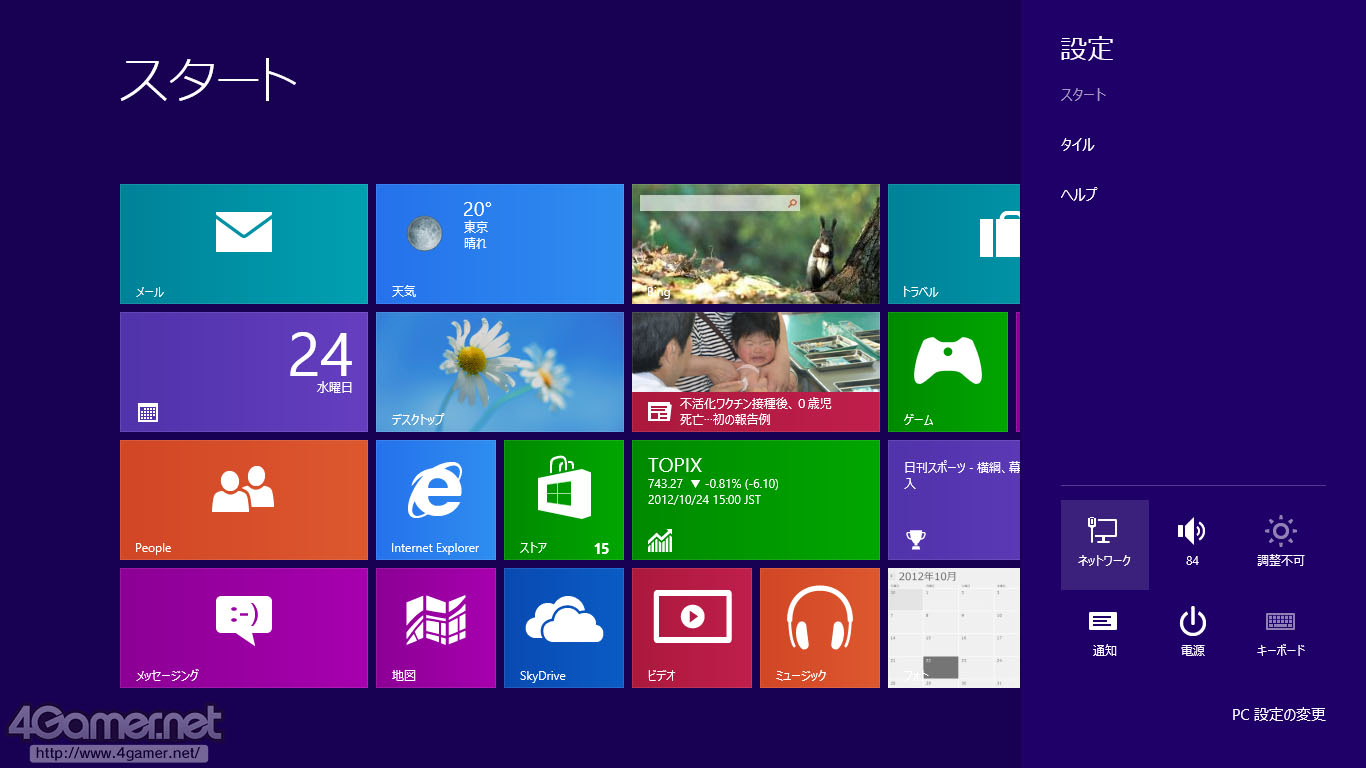Open the calendar tile showing 24 水曜日

pos(244,372)
